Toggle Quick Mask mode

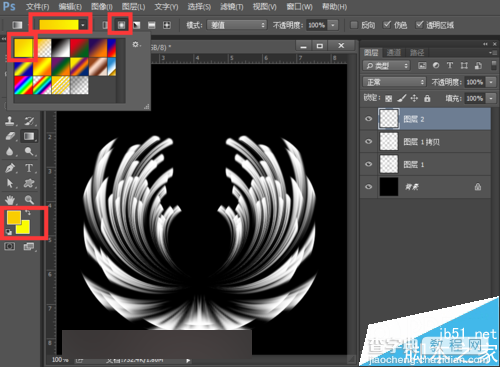coord(10,246)
